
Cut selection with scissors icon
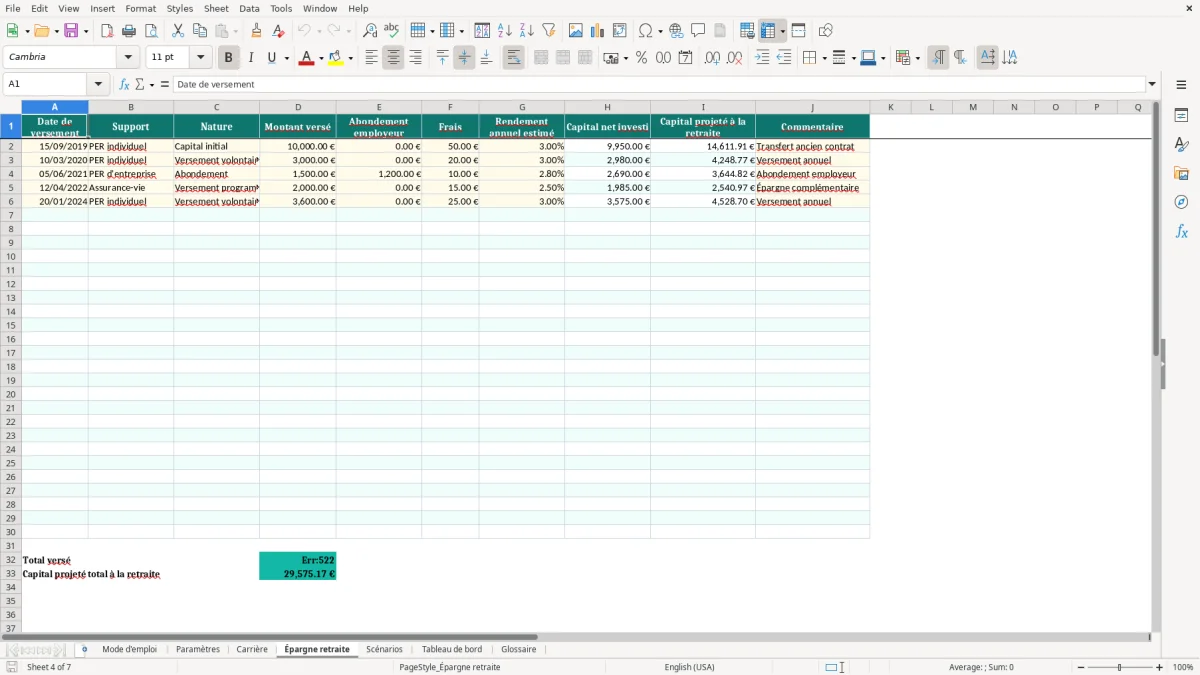tap(178, 31)
